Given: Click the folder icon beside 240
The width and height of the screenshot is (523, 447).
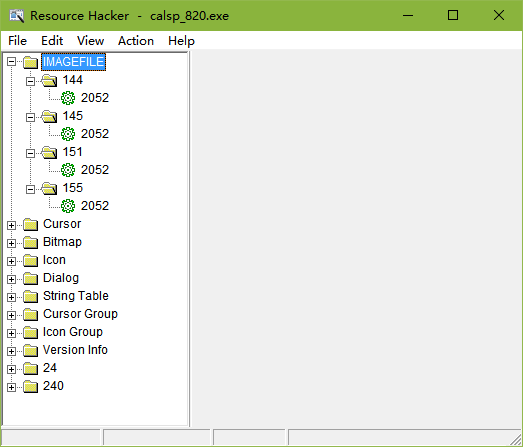Looking at the screenshot, I should 30,387.
